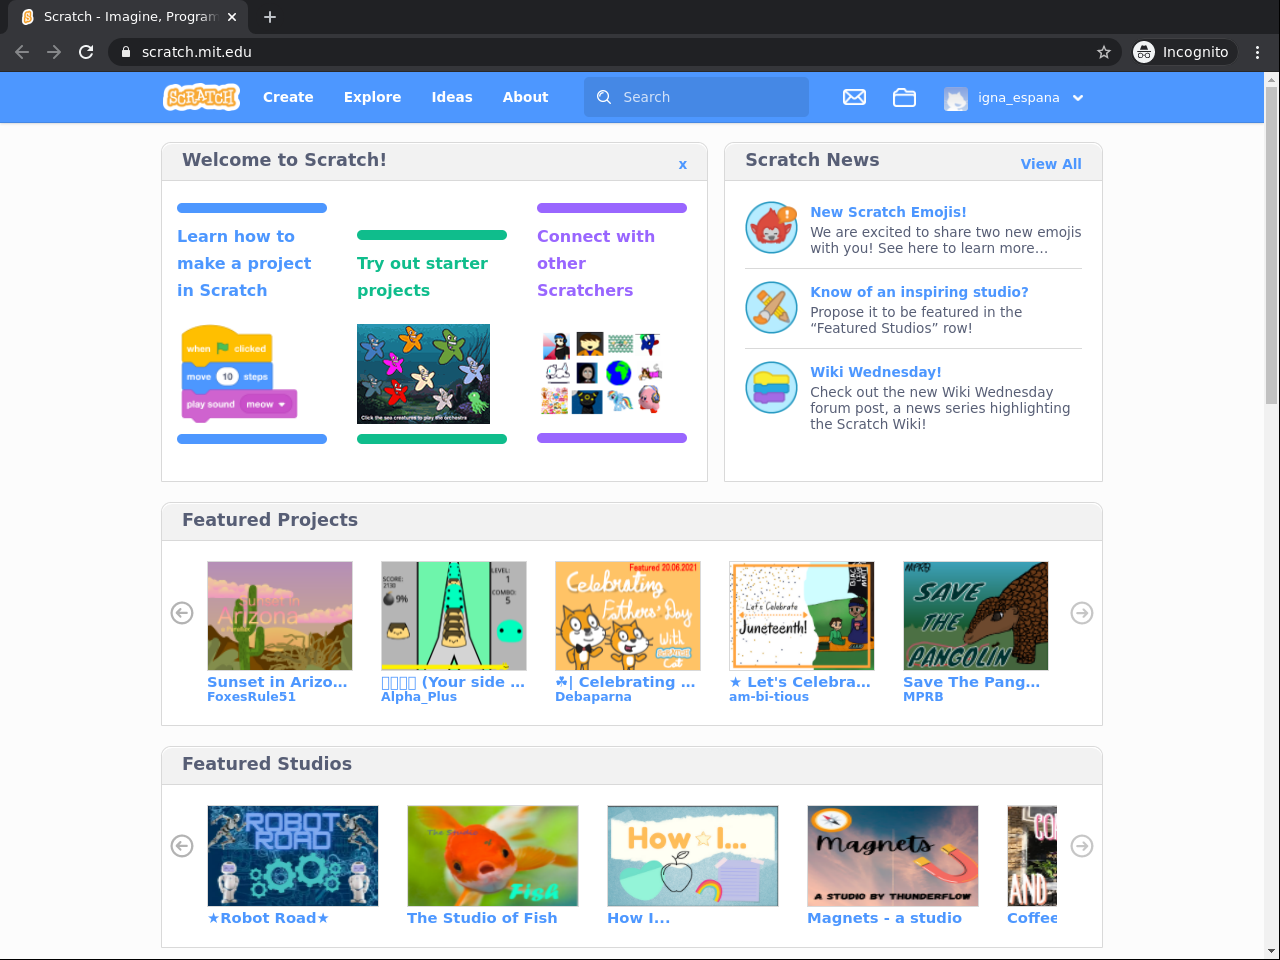
Task: Open the My Stuff folder icon
Action: pos(904,97)
